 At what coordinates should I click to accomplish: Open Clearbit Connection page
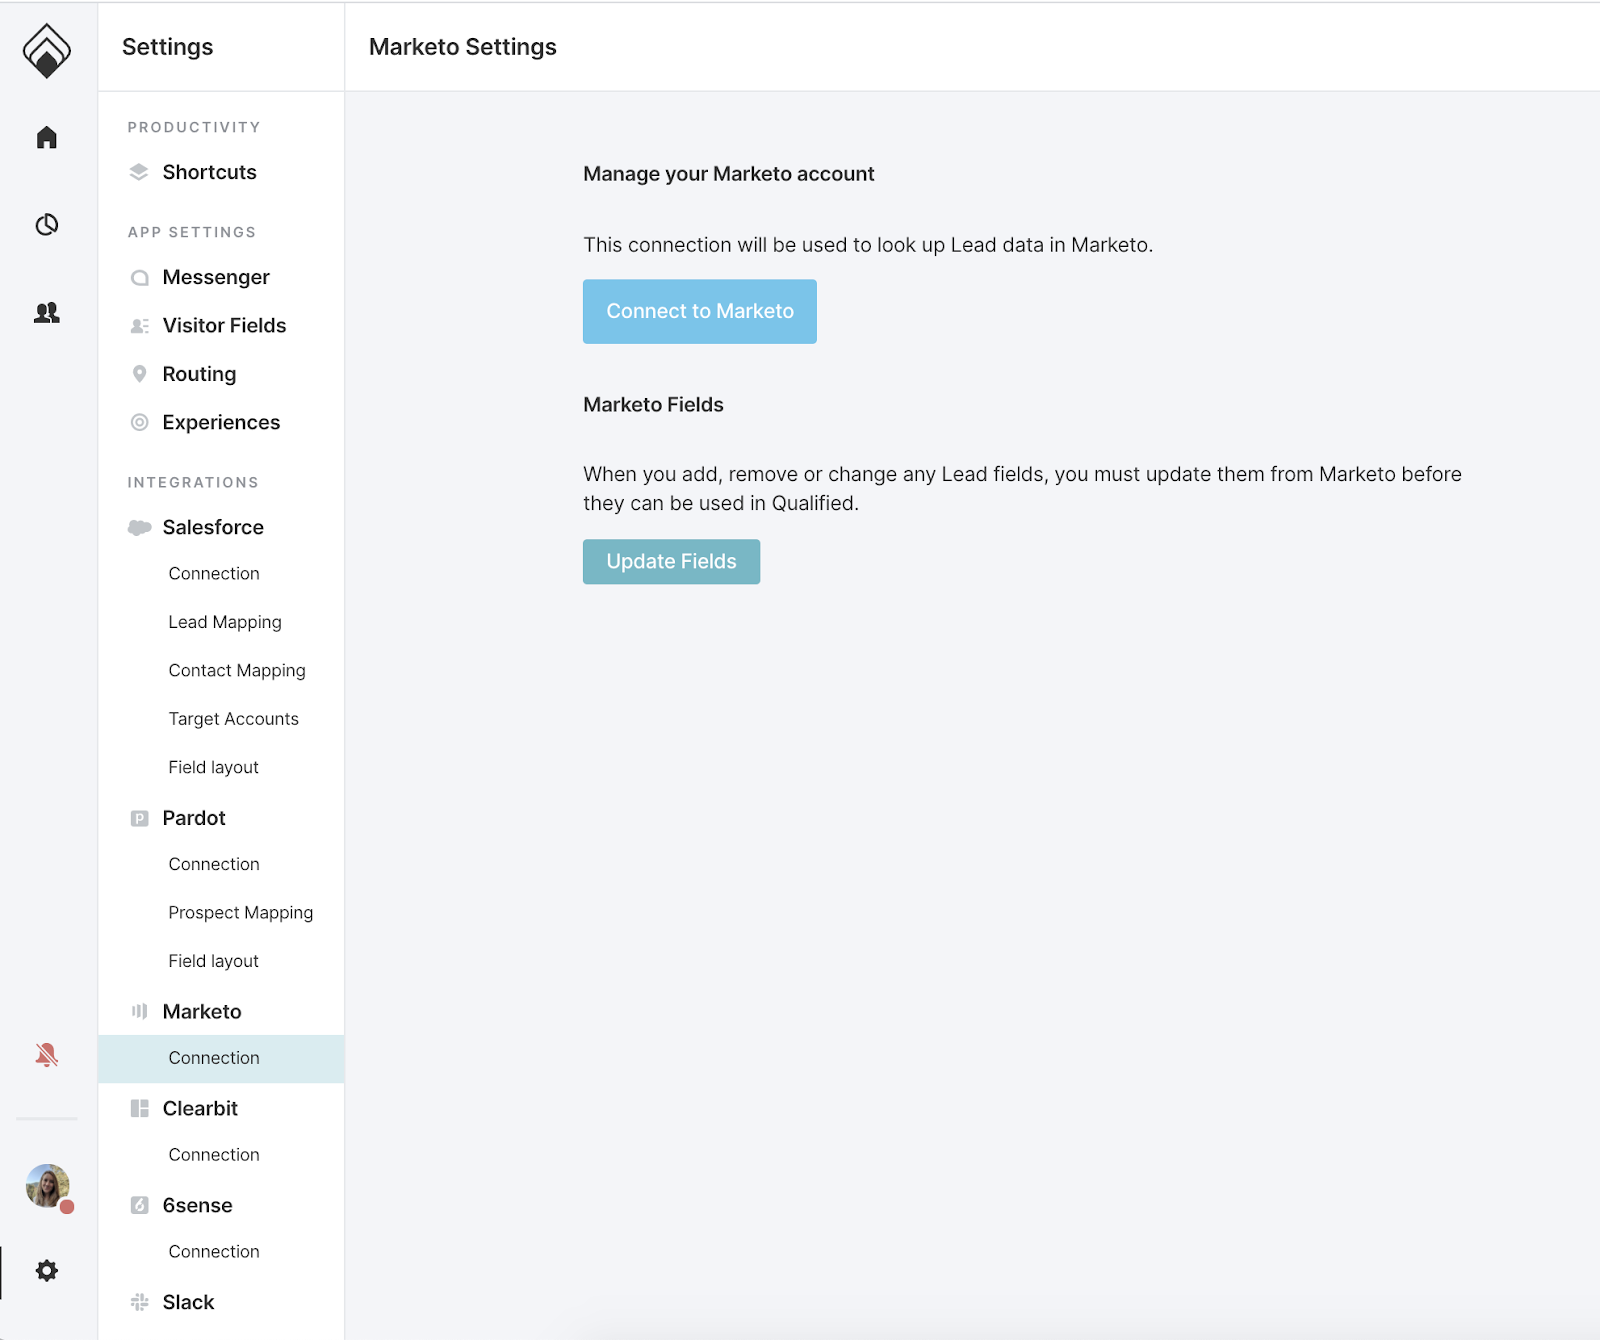pos(214,1154)
